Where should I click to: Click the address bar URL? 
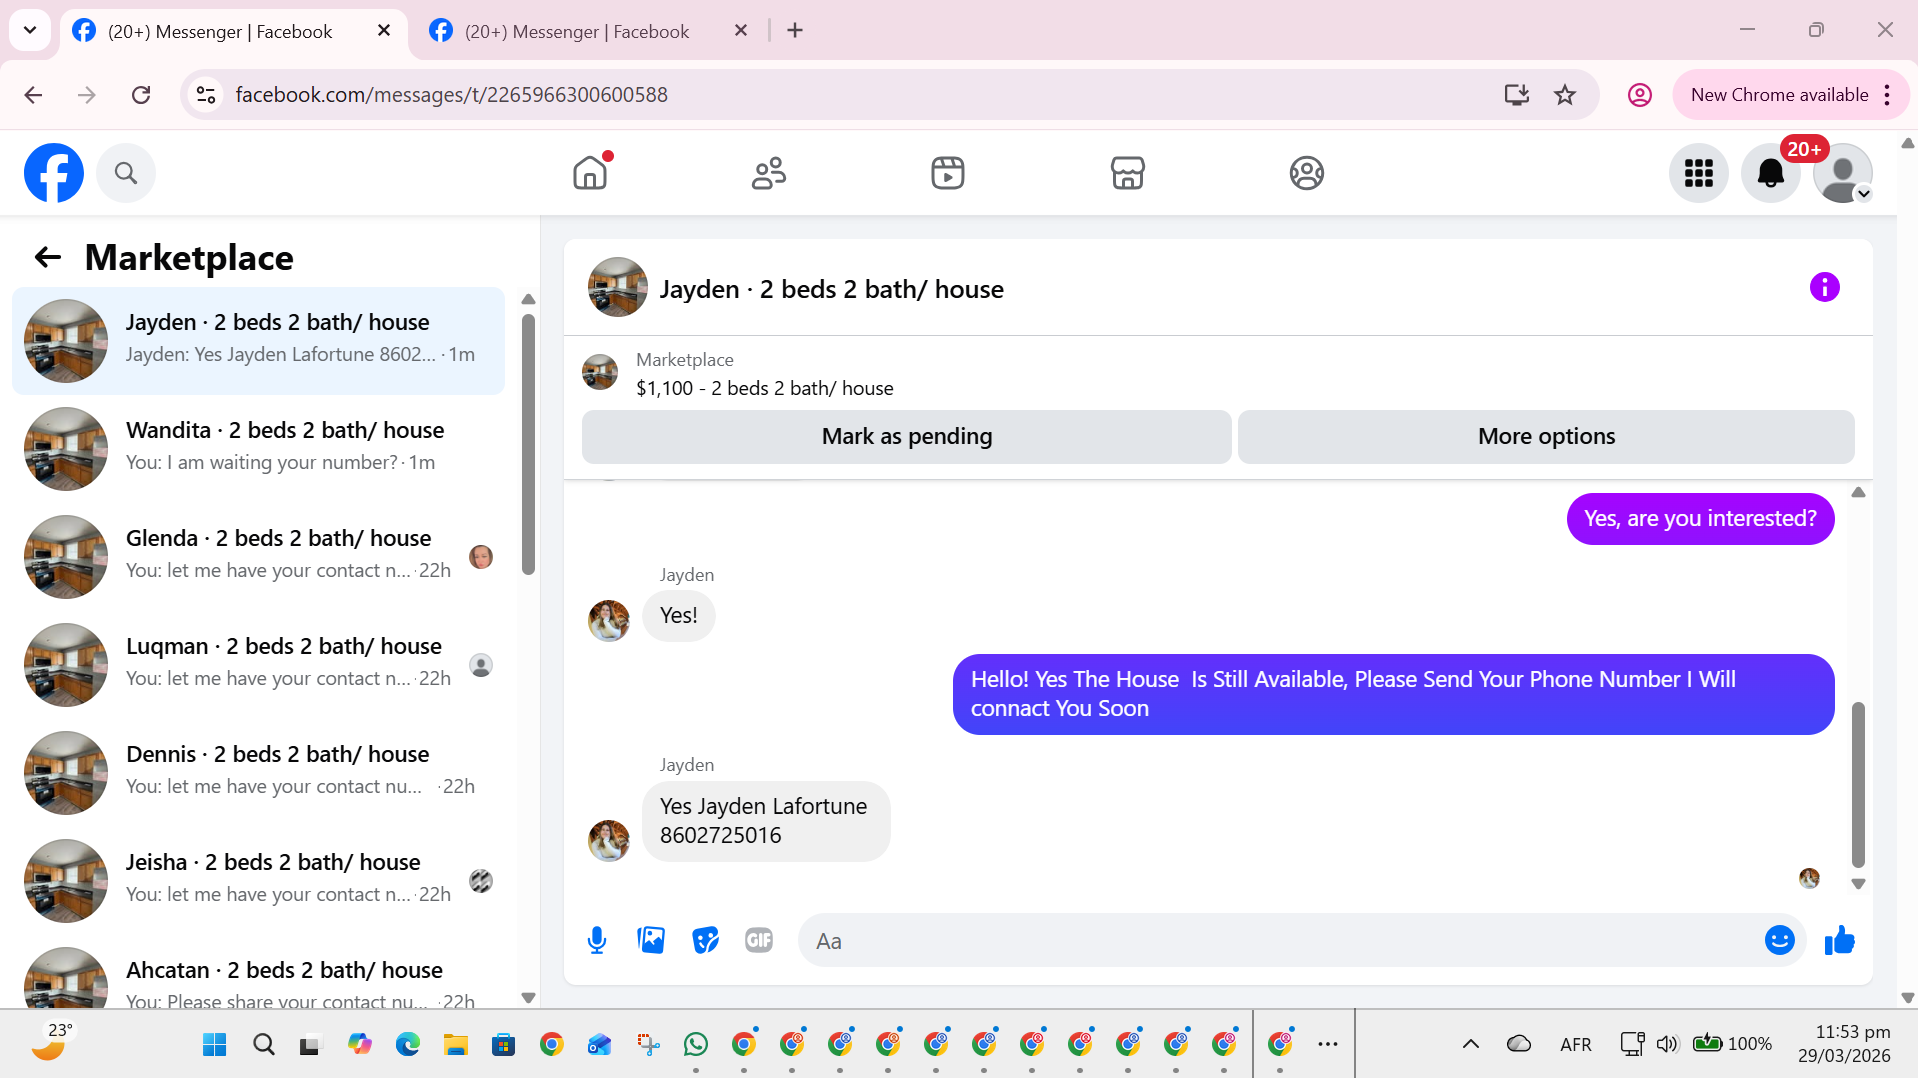click(452, 95)
